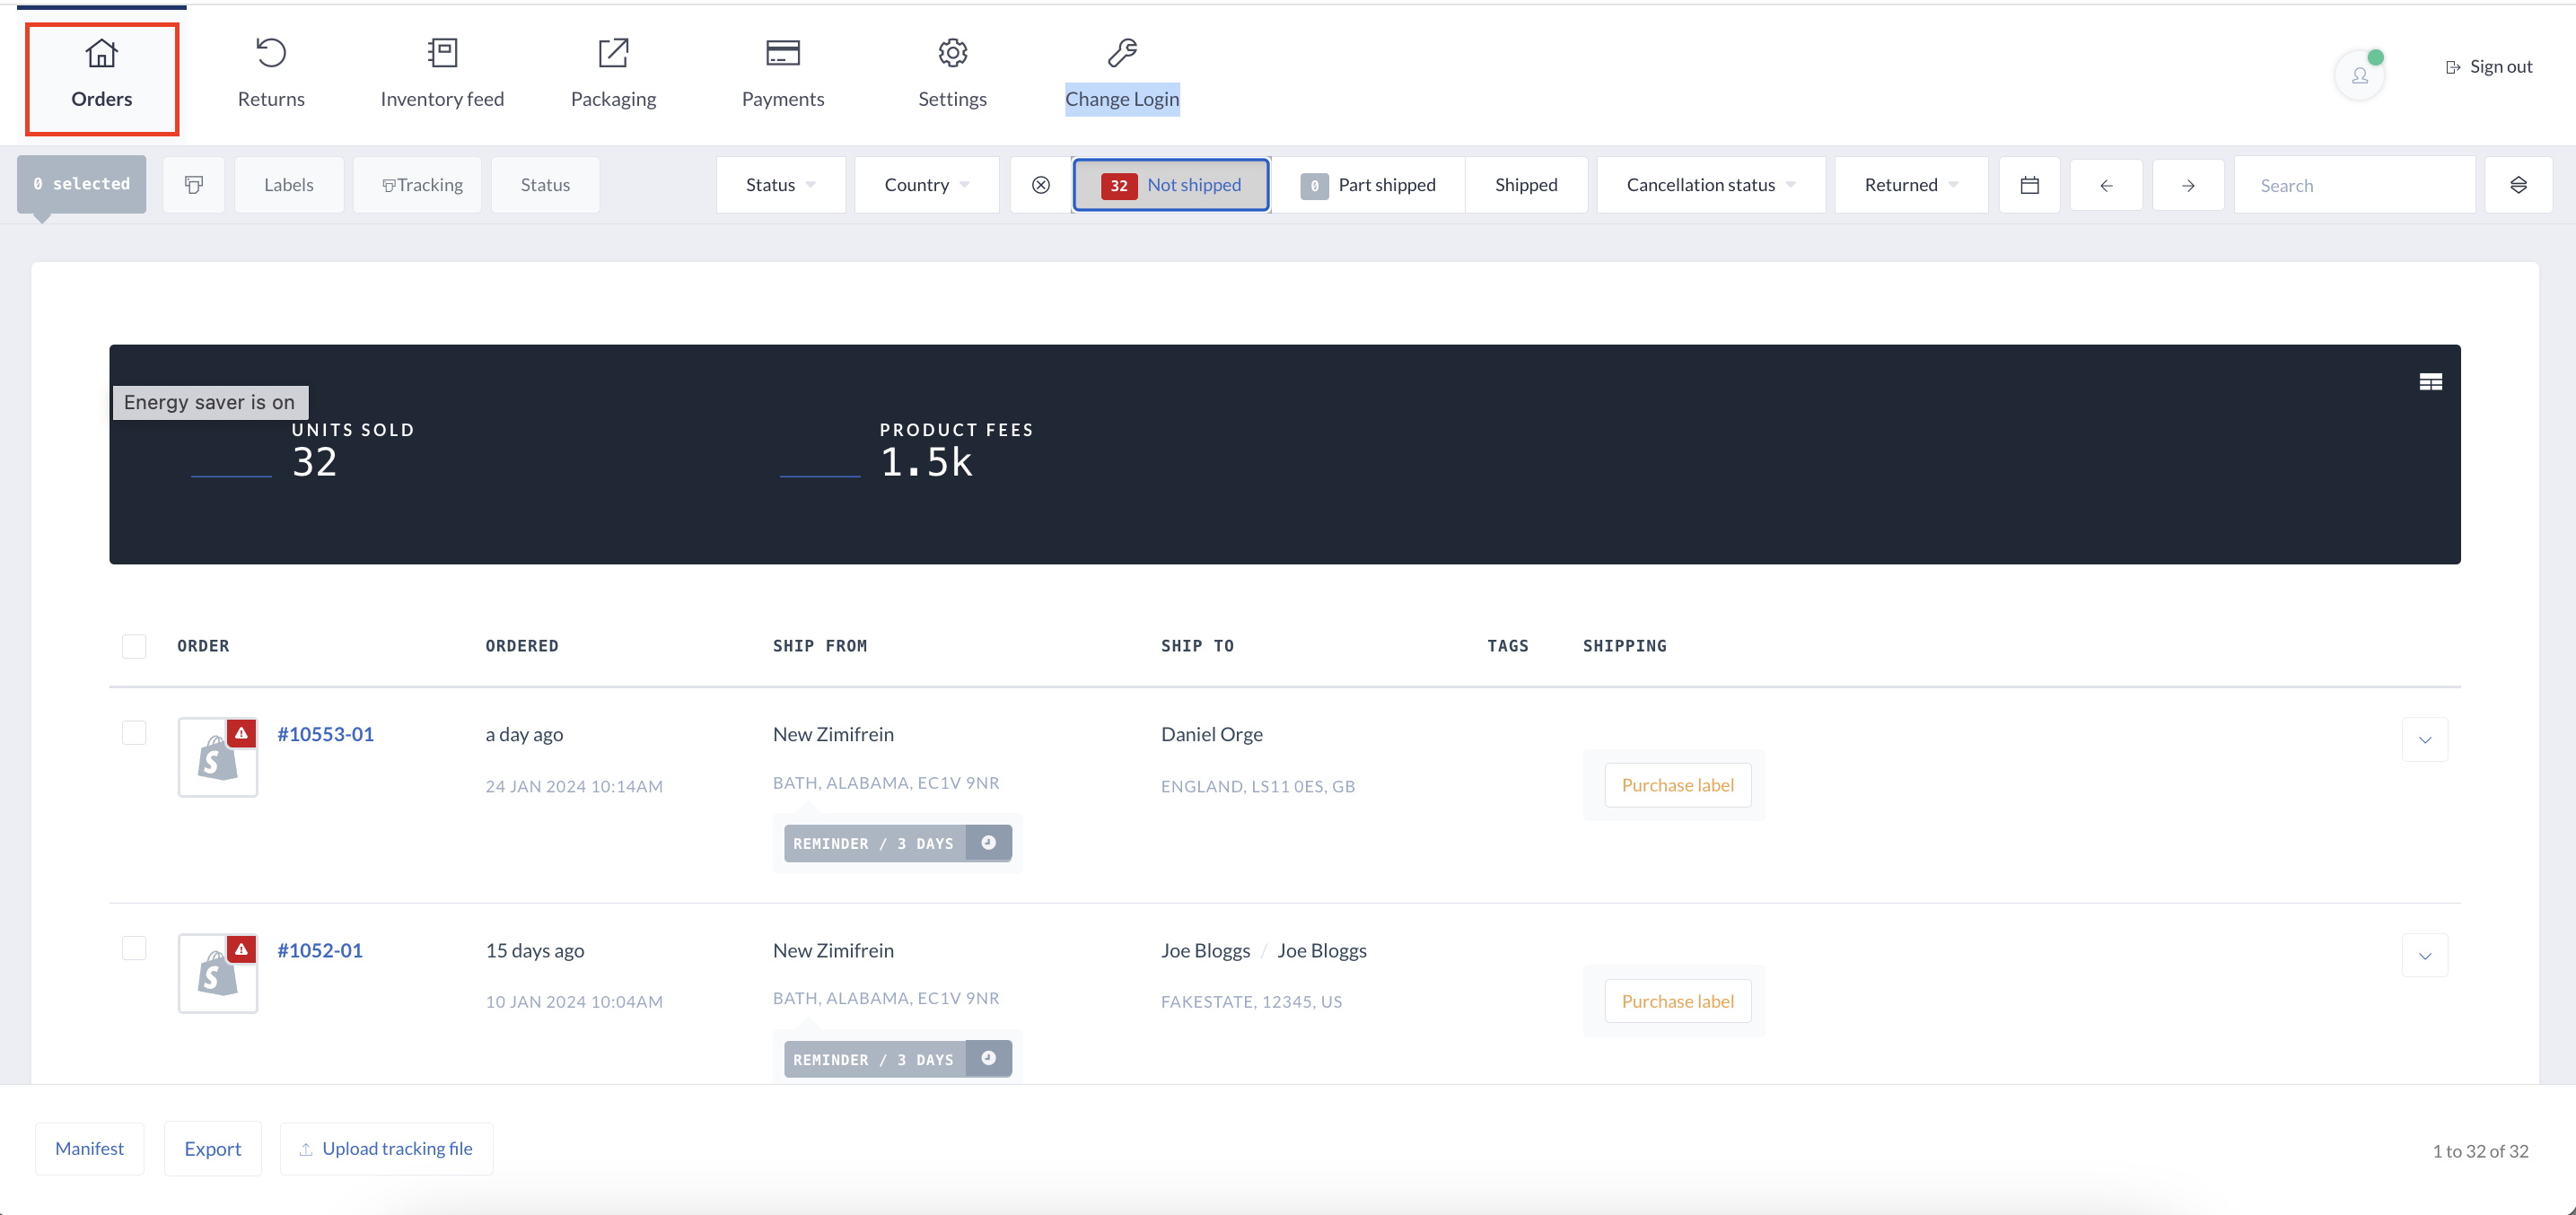
Task: Click the SHIP TO column header
Action: click(1197, 646)
